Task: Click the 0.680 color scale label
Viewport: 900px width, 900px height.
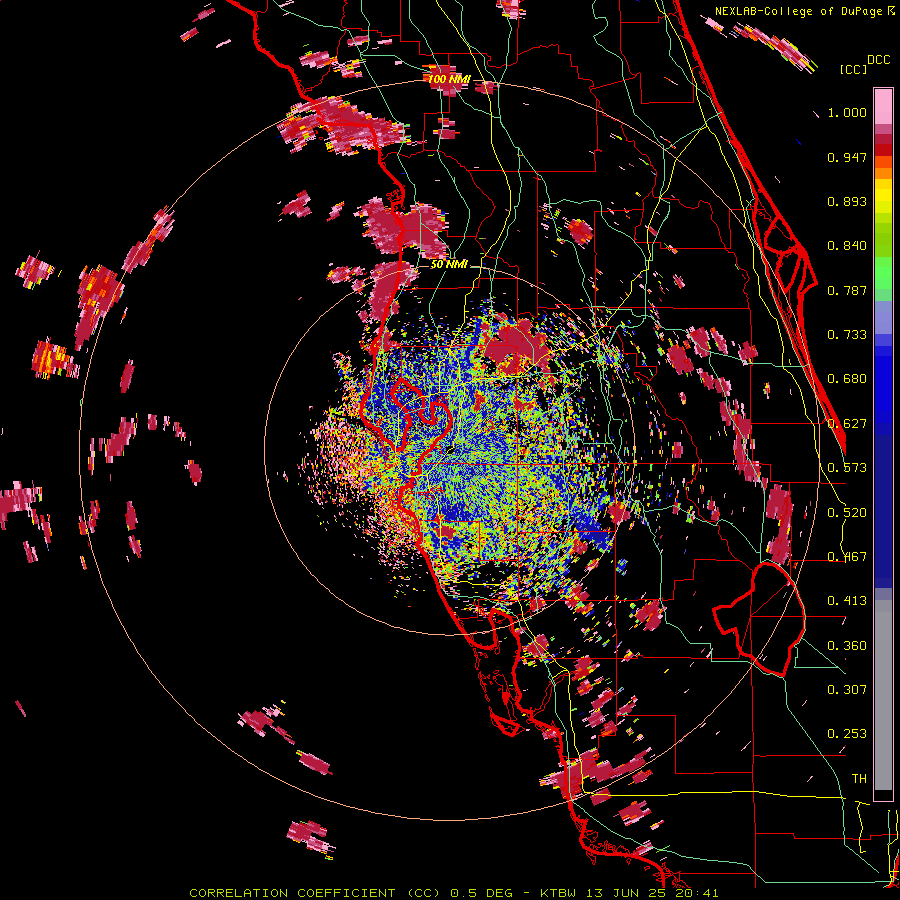Action: [x=847, y=379]
